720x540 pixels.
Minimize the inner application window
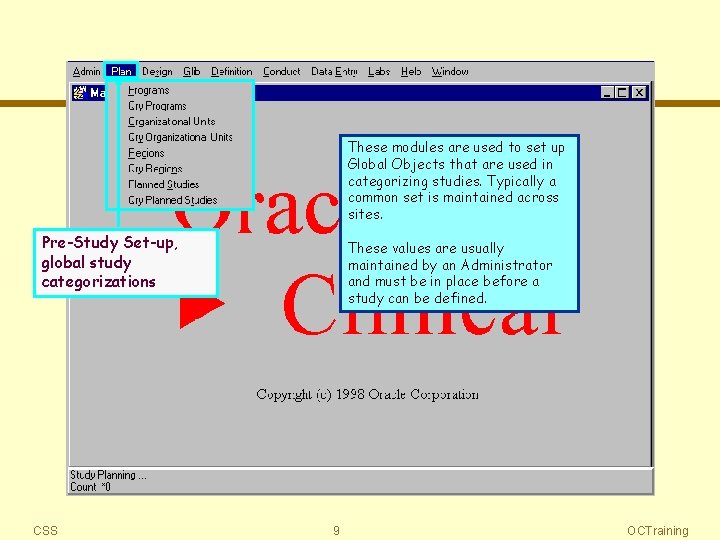[x=608, y=93]
